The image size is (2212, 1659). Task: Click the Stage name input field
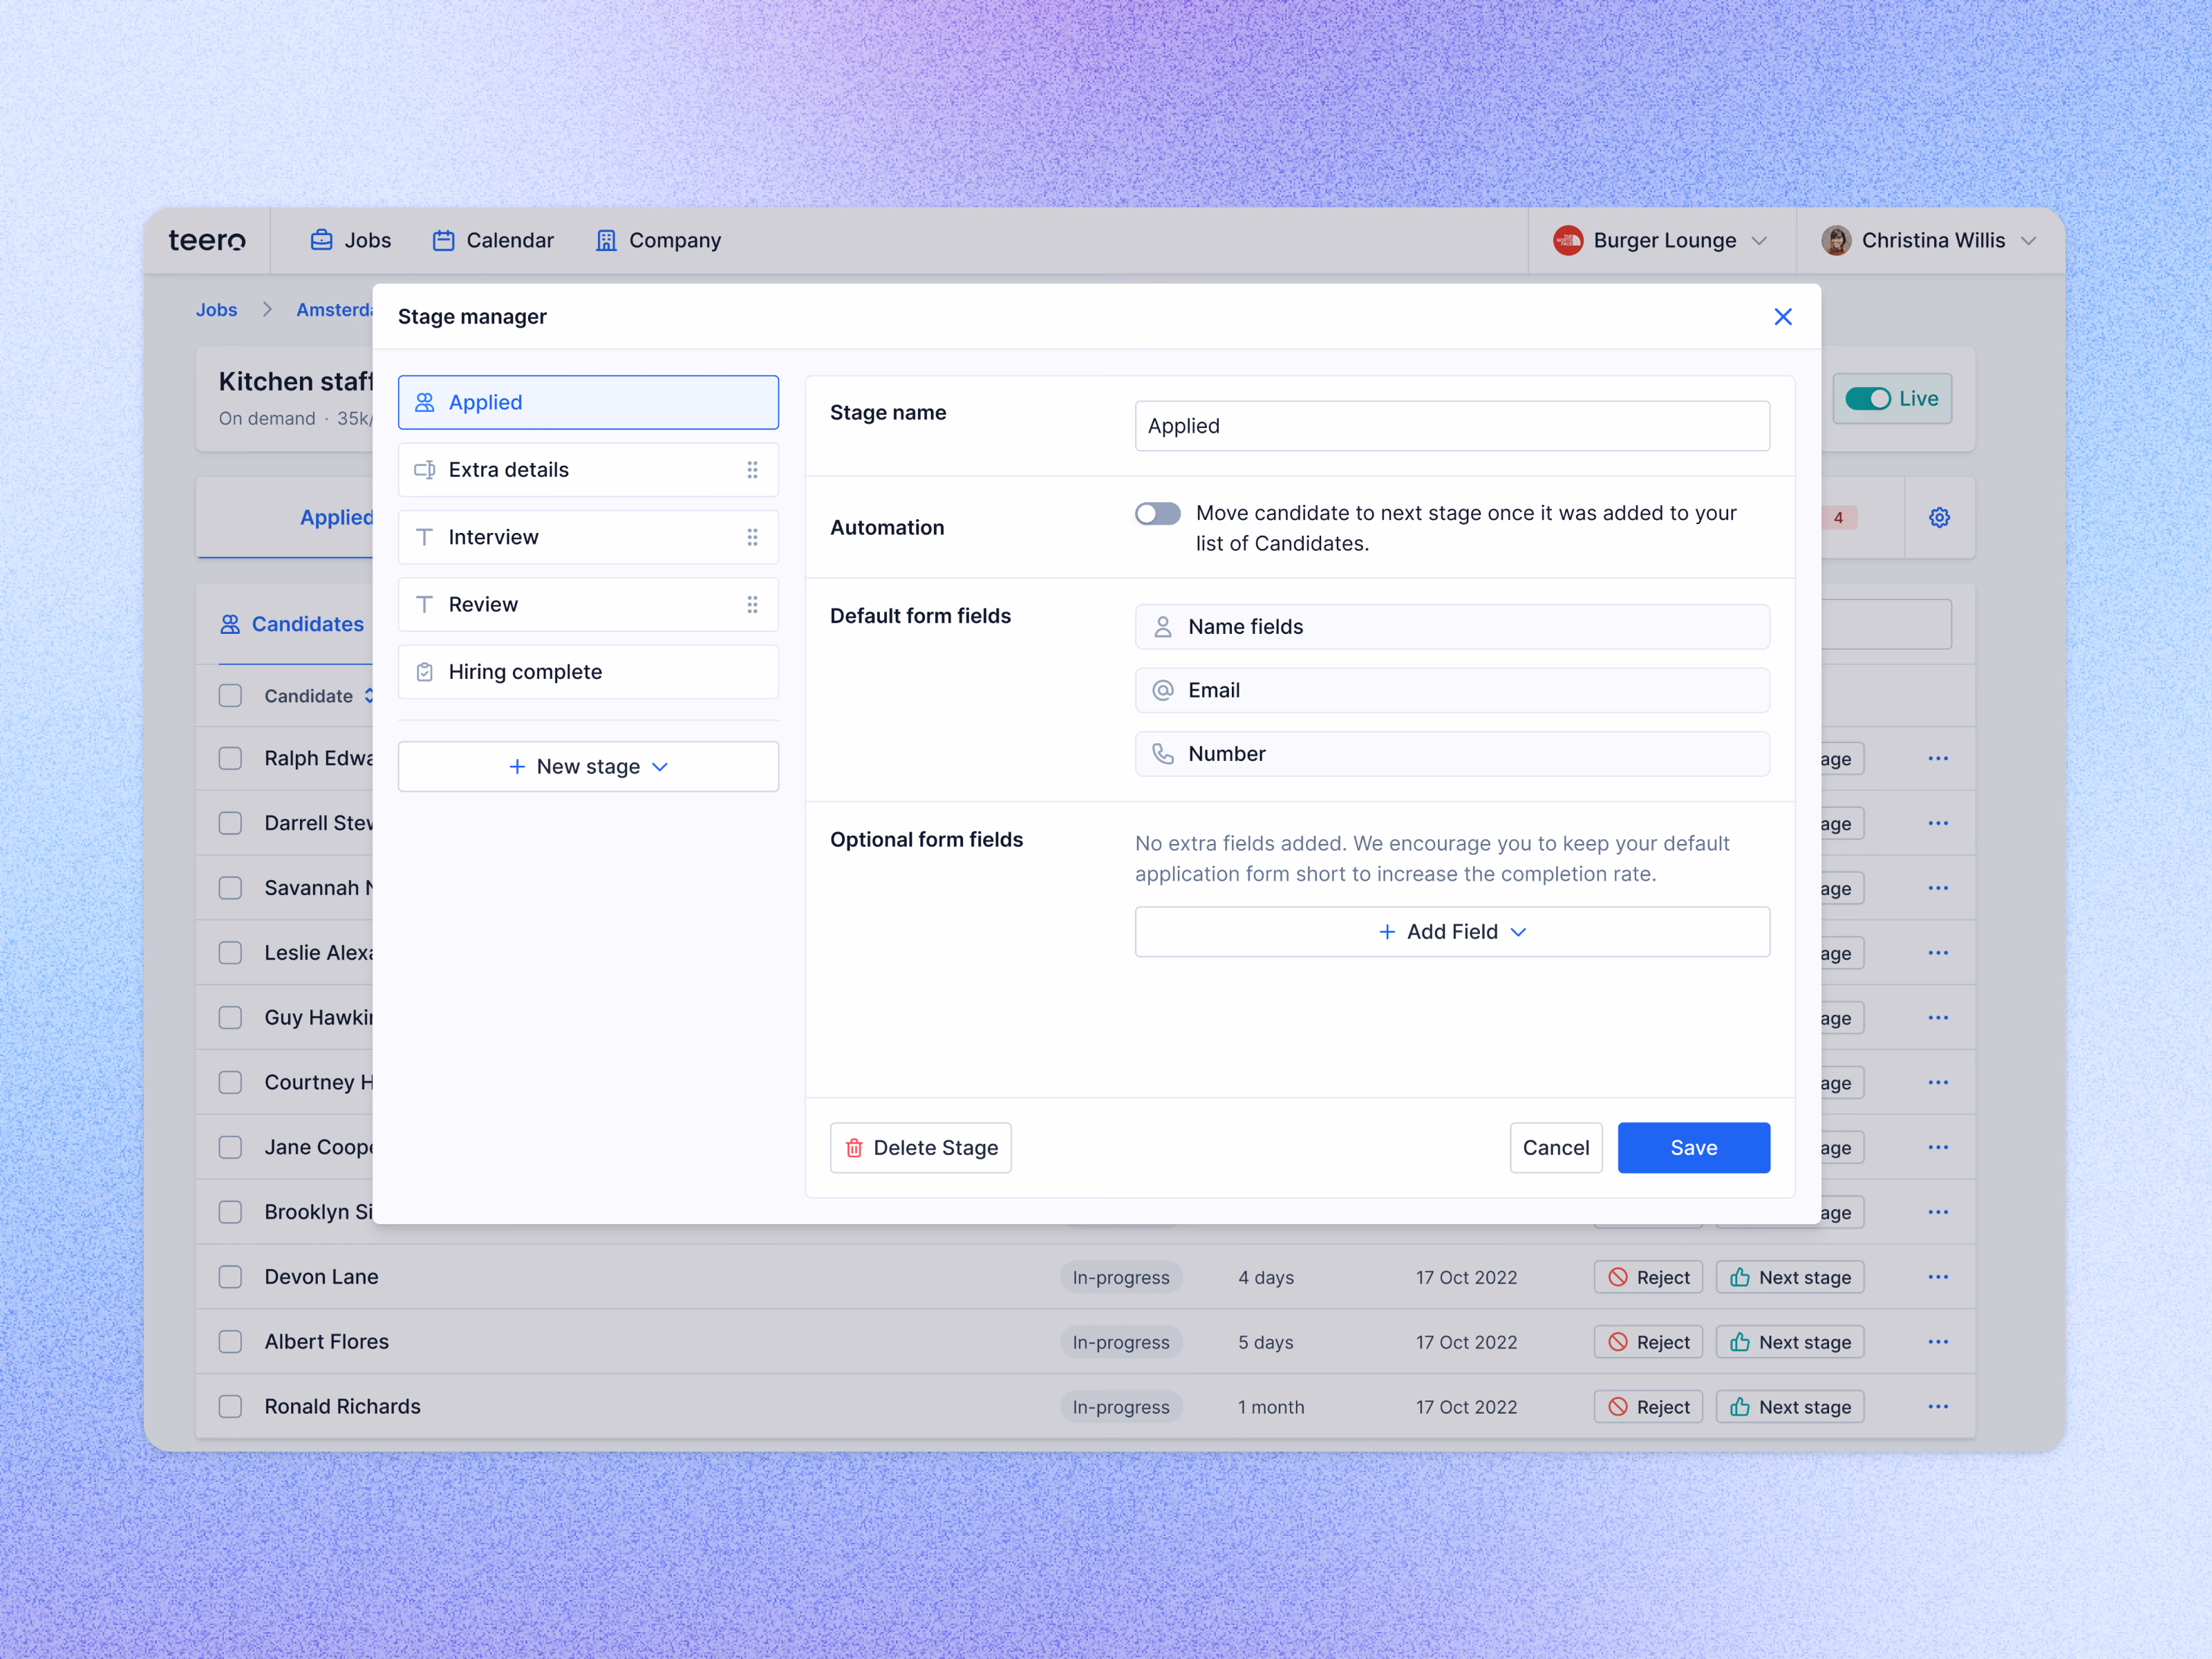point(1452,426)
